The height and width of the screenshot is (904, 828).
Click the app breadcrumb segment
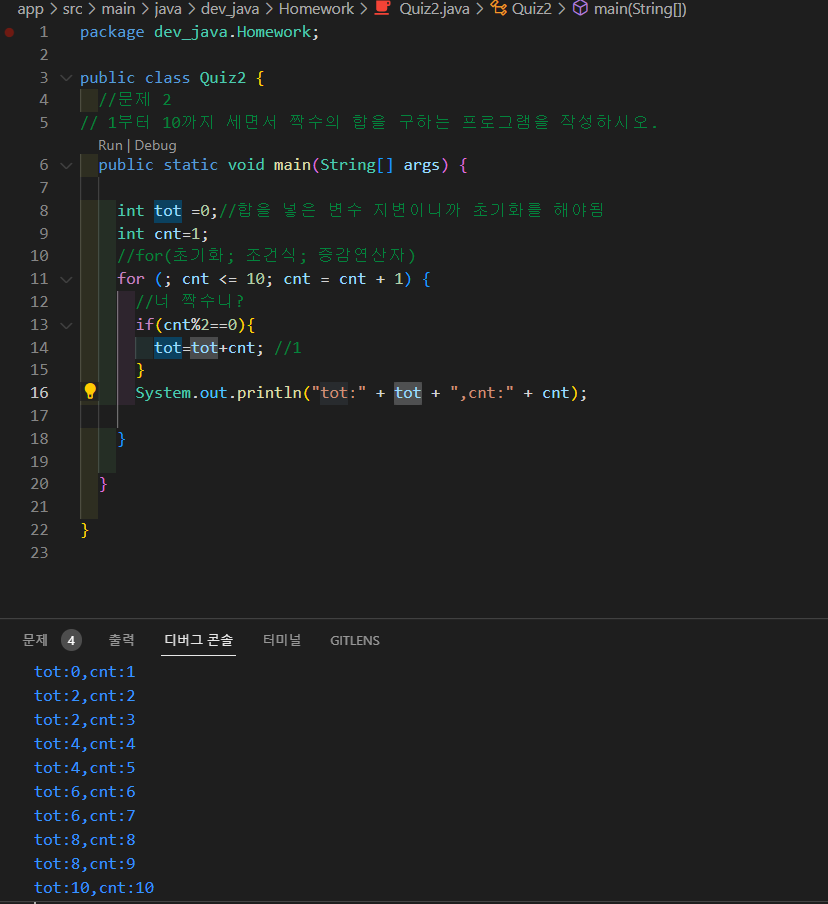click(x=31, y=9)
